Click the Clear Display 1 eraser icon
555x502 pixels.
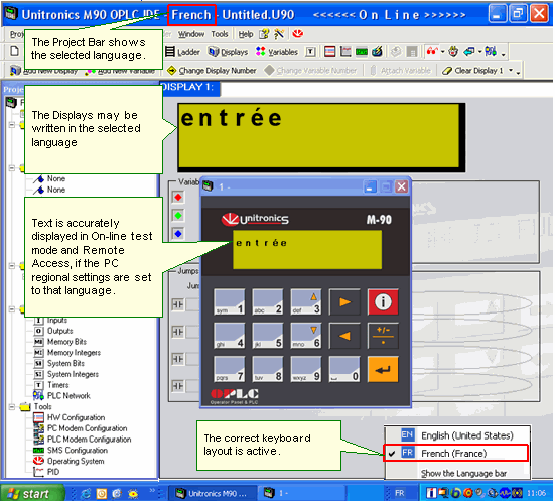(x=447, y=71)
